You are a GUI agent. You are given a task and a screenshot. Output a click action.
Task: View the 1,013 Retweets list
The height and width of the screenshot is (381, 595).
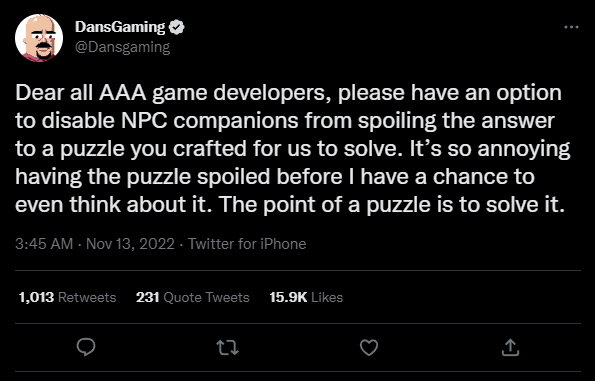pyautogui.click(x=67, y=297)
